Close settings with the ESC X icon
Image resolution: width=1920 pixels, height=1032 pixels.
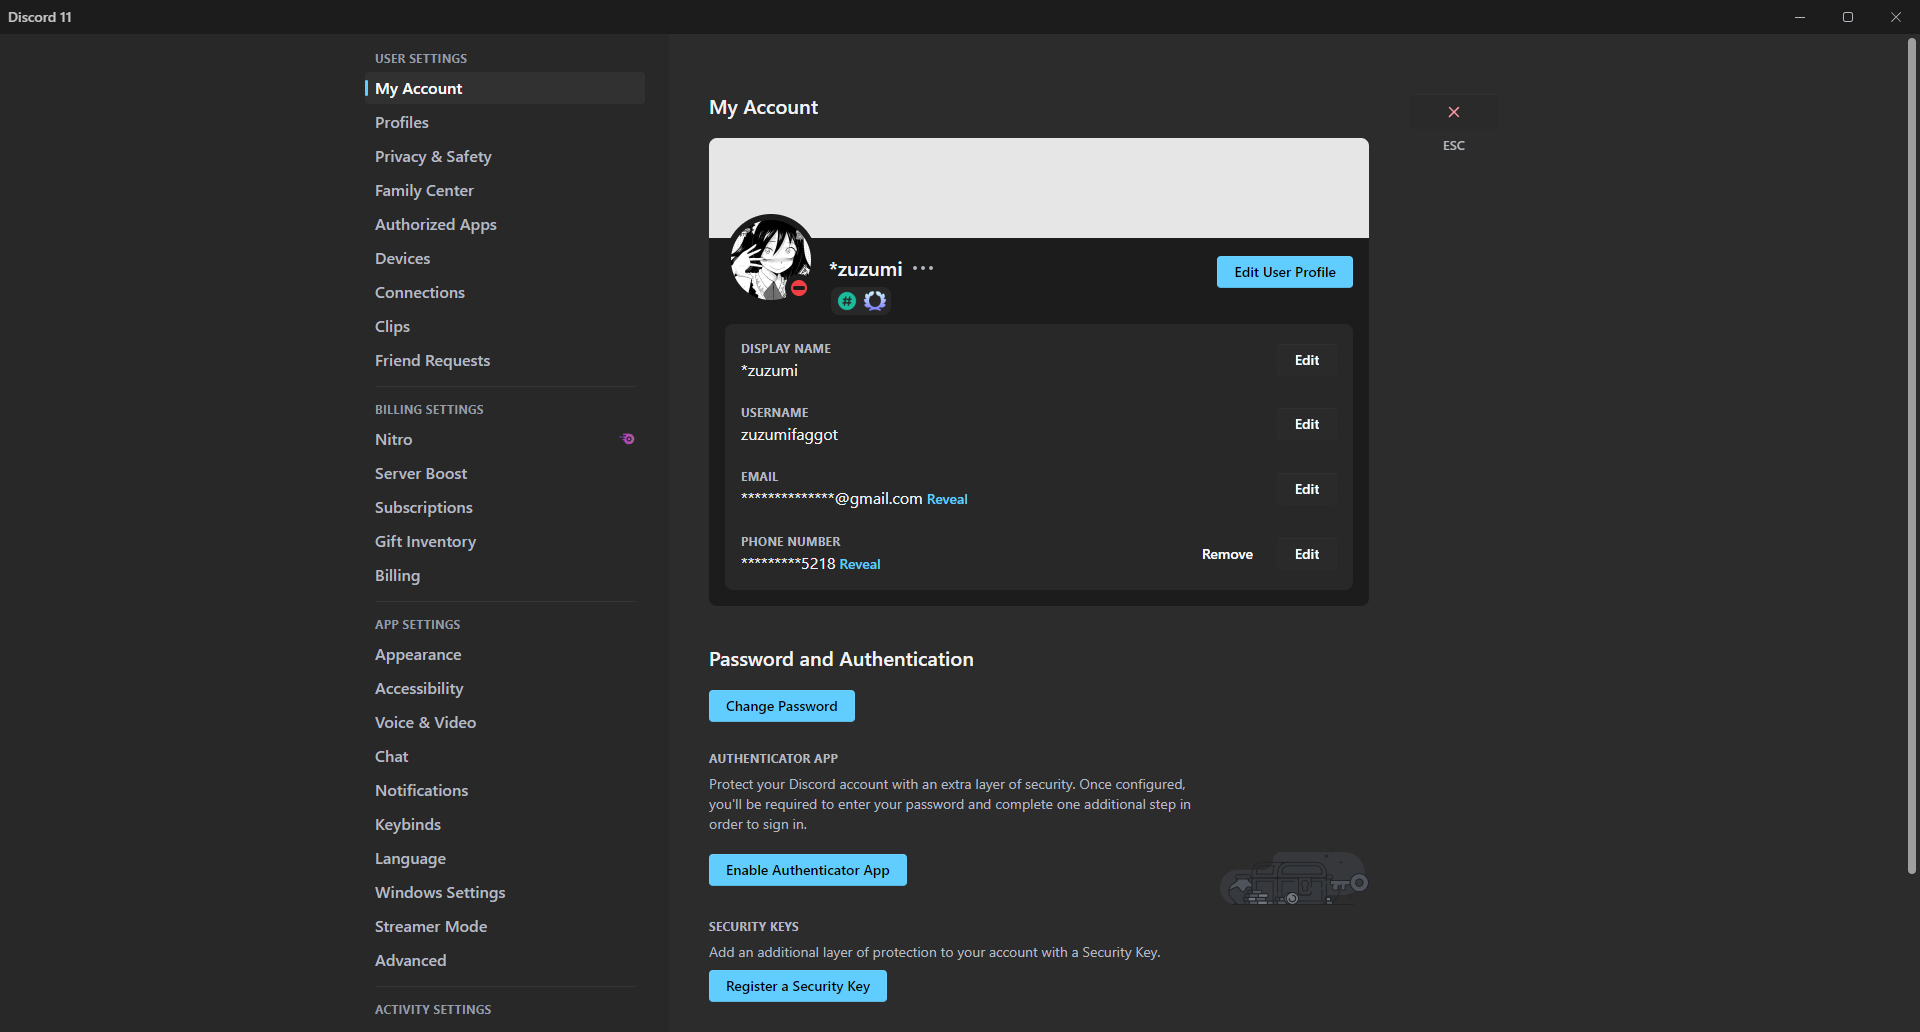(1454, 112)
